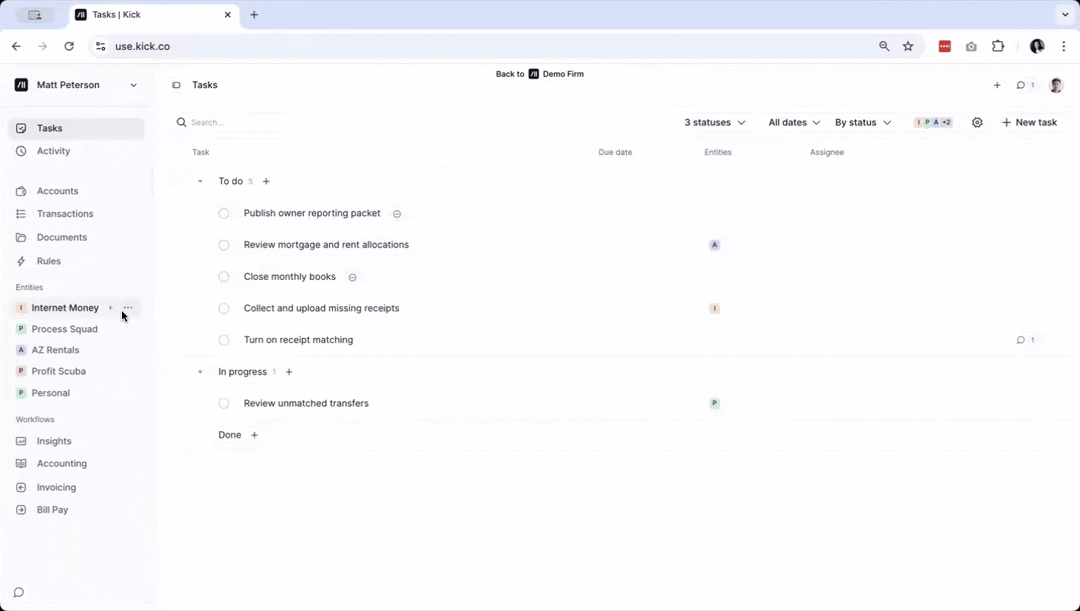Switch to the Insights workflow

coord(53,441)
